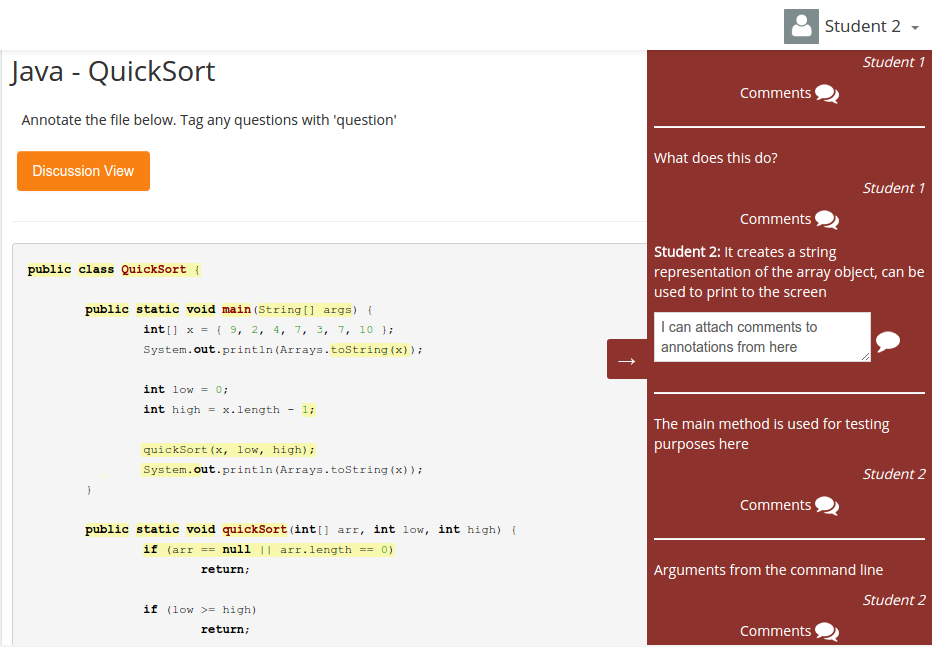This screenshot has height=647, width=932.
Task: Collapse the annotation sidebar with the arrow
Action: click(x=627, y=360)
